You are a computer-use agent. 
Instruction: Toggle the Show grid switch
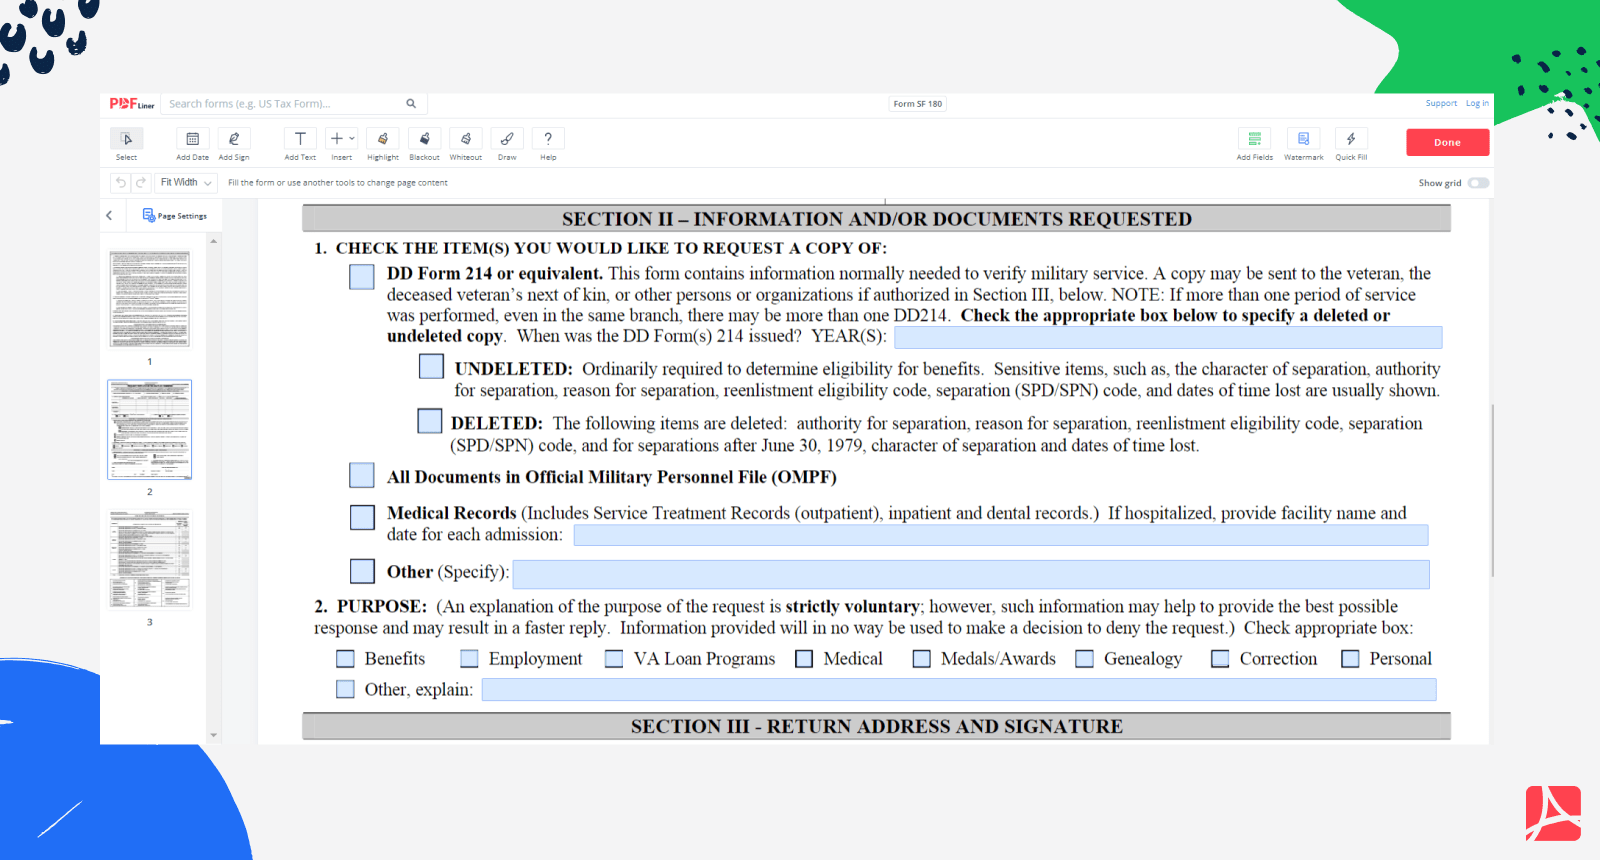[1478, 183]
